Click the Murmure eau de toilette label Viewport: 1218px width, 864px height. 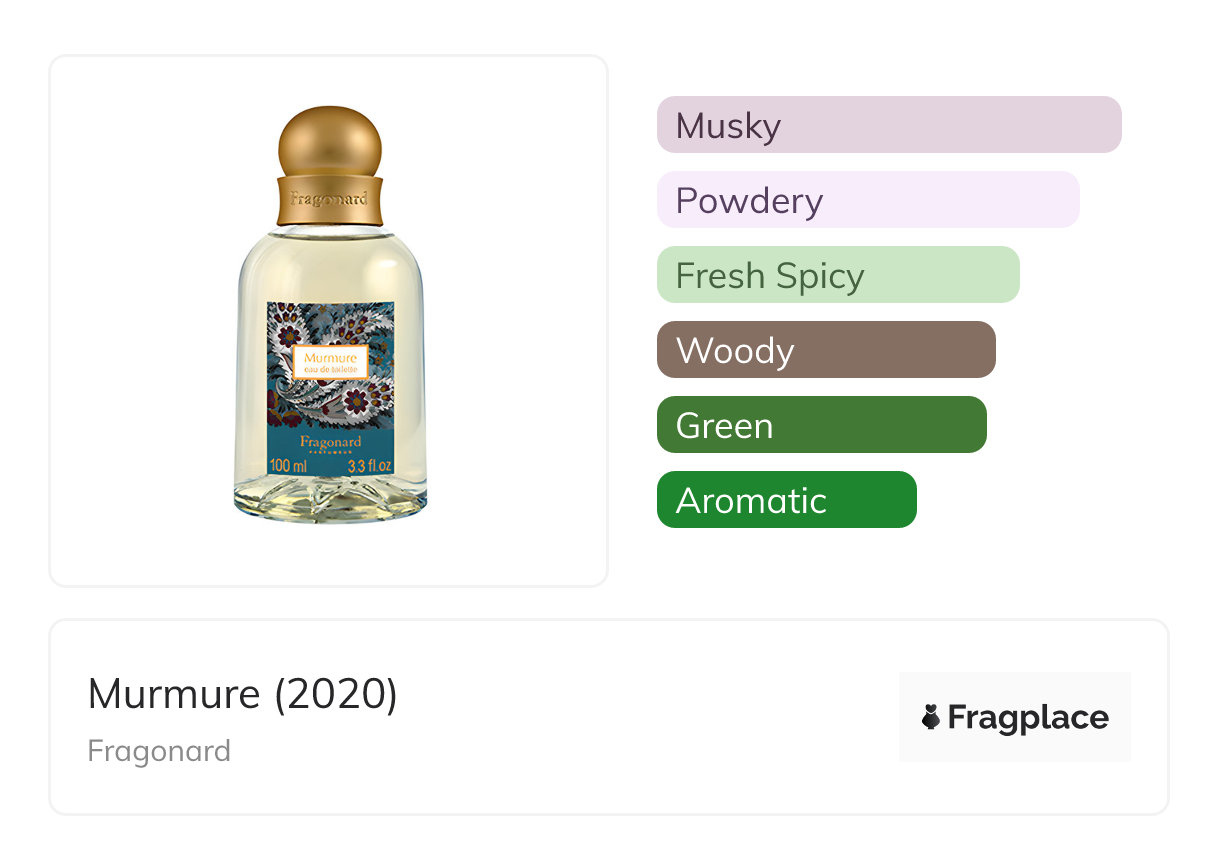pyautogui.click(x=331, y=362)
